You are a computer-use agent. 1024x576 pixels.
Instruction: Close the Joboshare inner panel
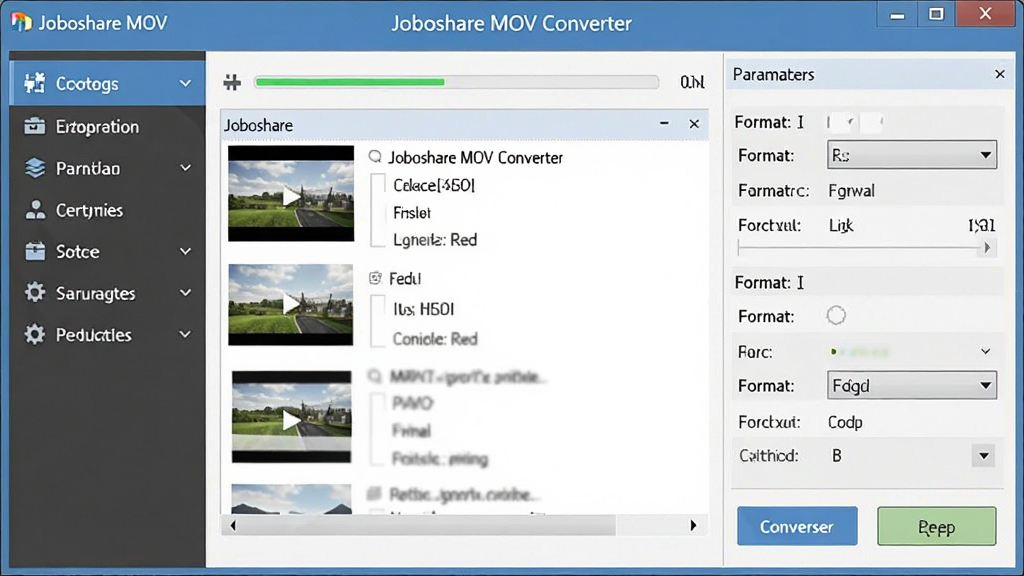[694, 123]
